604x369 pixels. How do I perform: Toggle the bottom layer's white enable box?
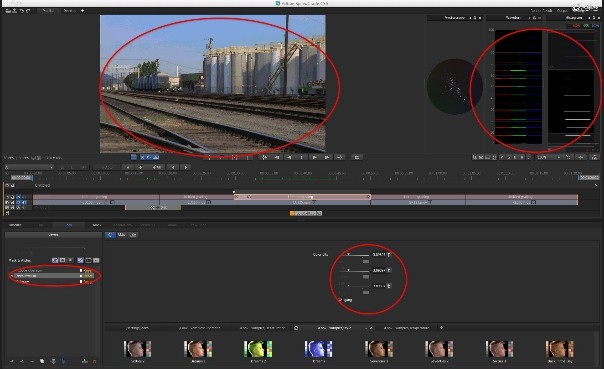81,282
